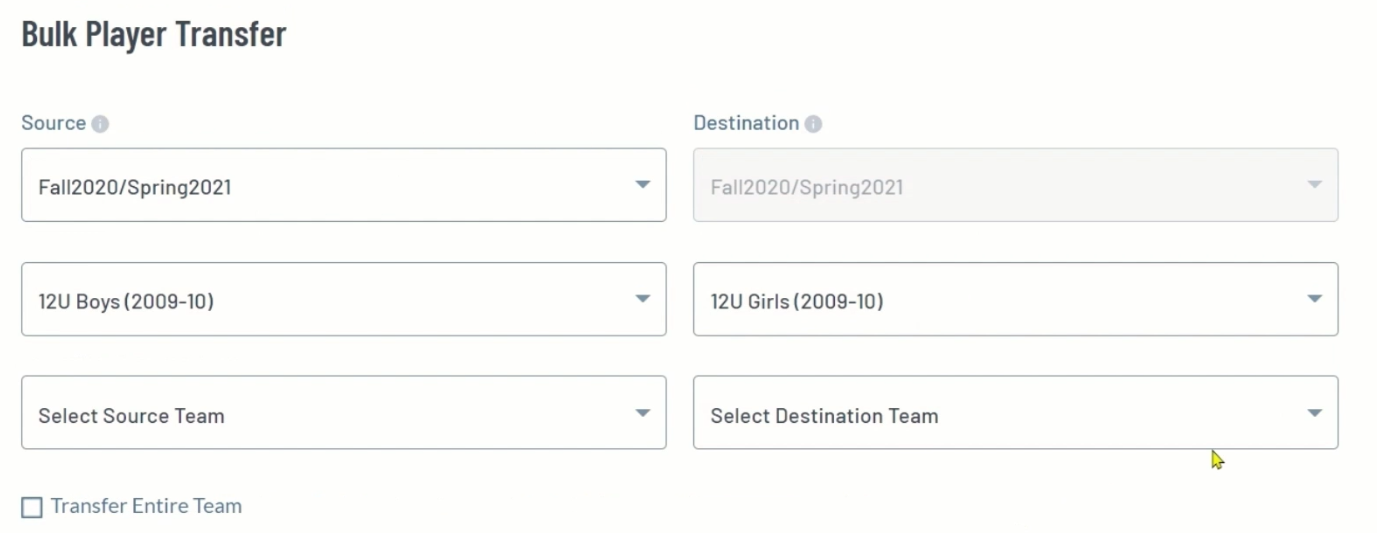
Task: Enable the Transfer Entire Team checkbox
Action: point(32,507)
